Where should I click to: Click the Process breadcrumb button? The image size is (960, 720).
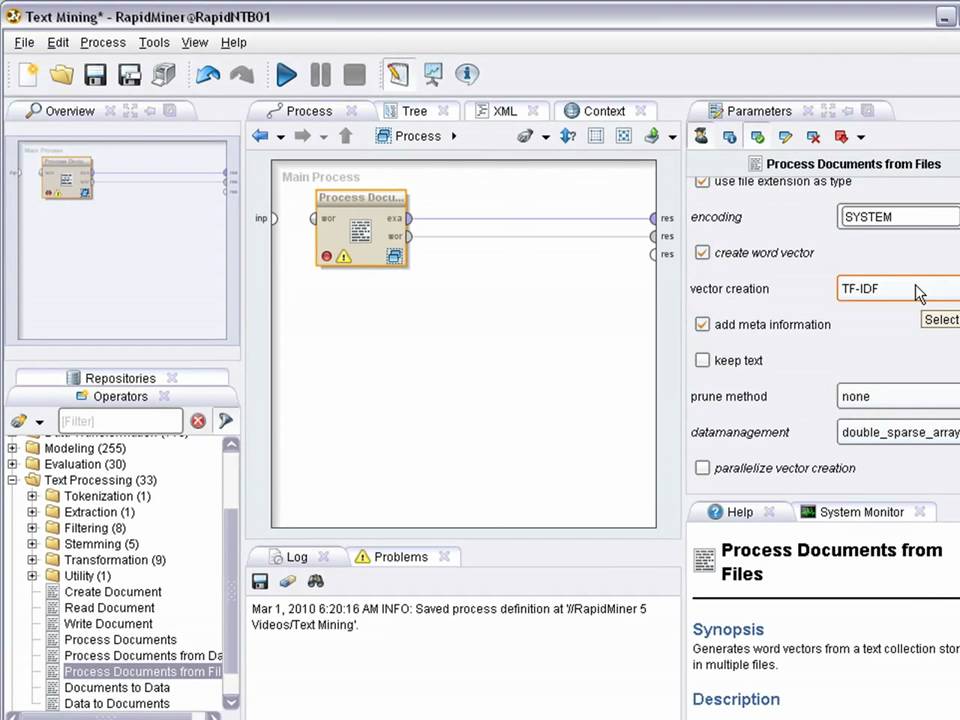coord(417,136)
